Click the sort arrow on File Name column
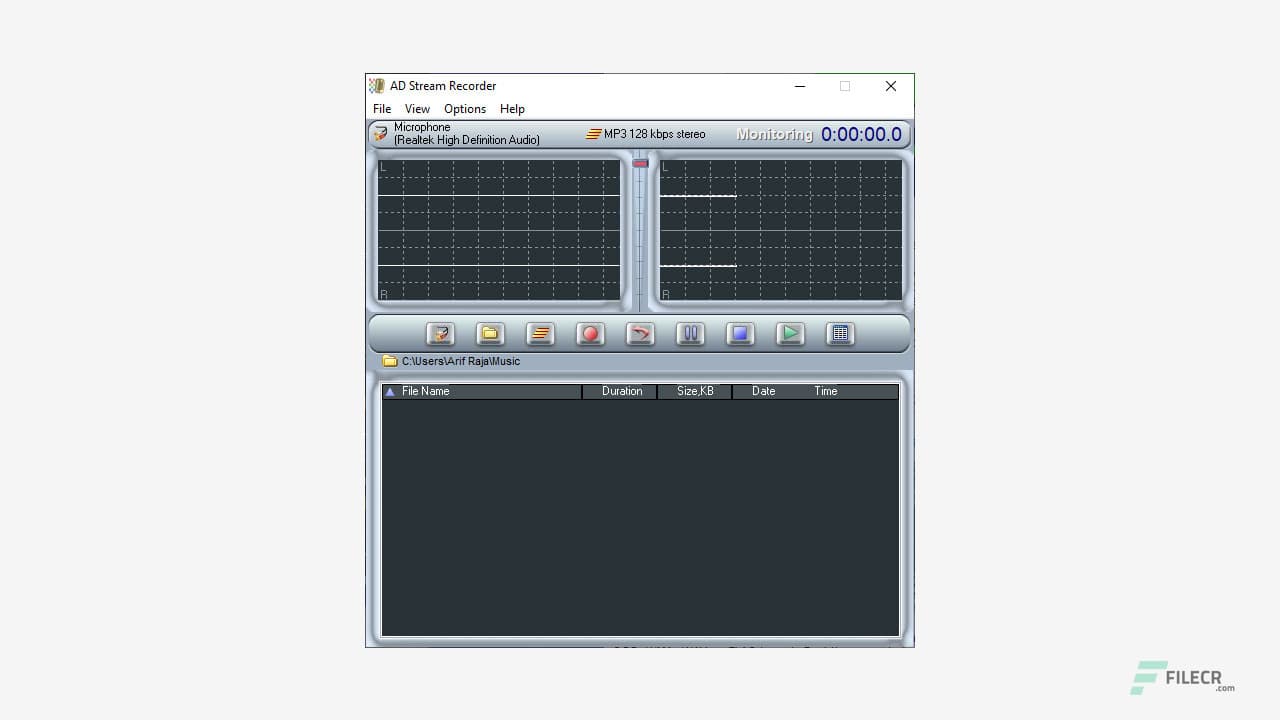1280x720 pixels. 390,391
